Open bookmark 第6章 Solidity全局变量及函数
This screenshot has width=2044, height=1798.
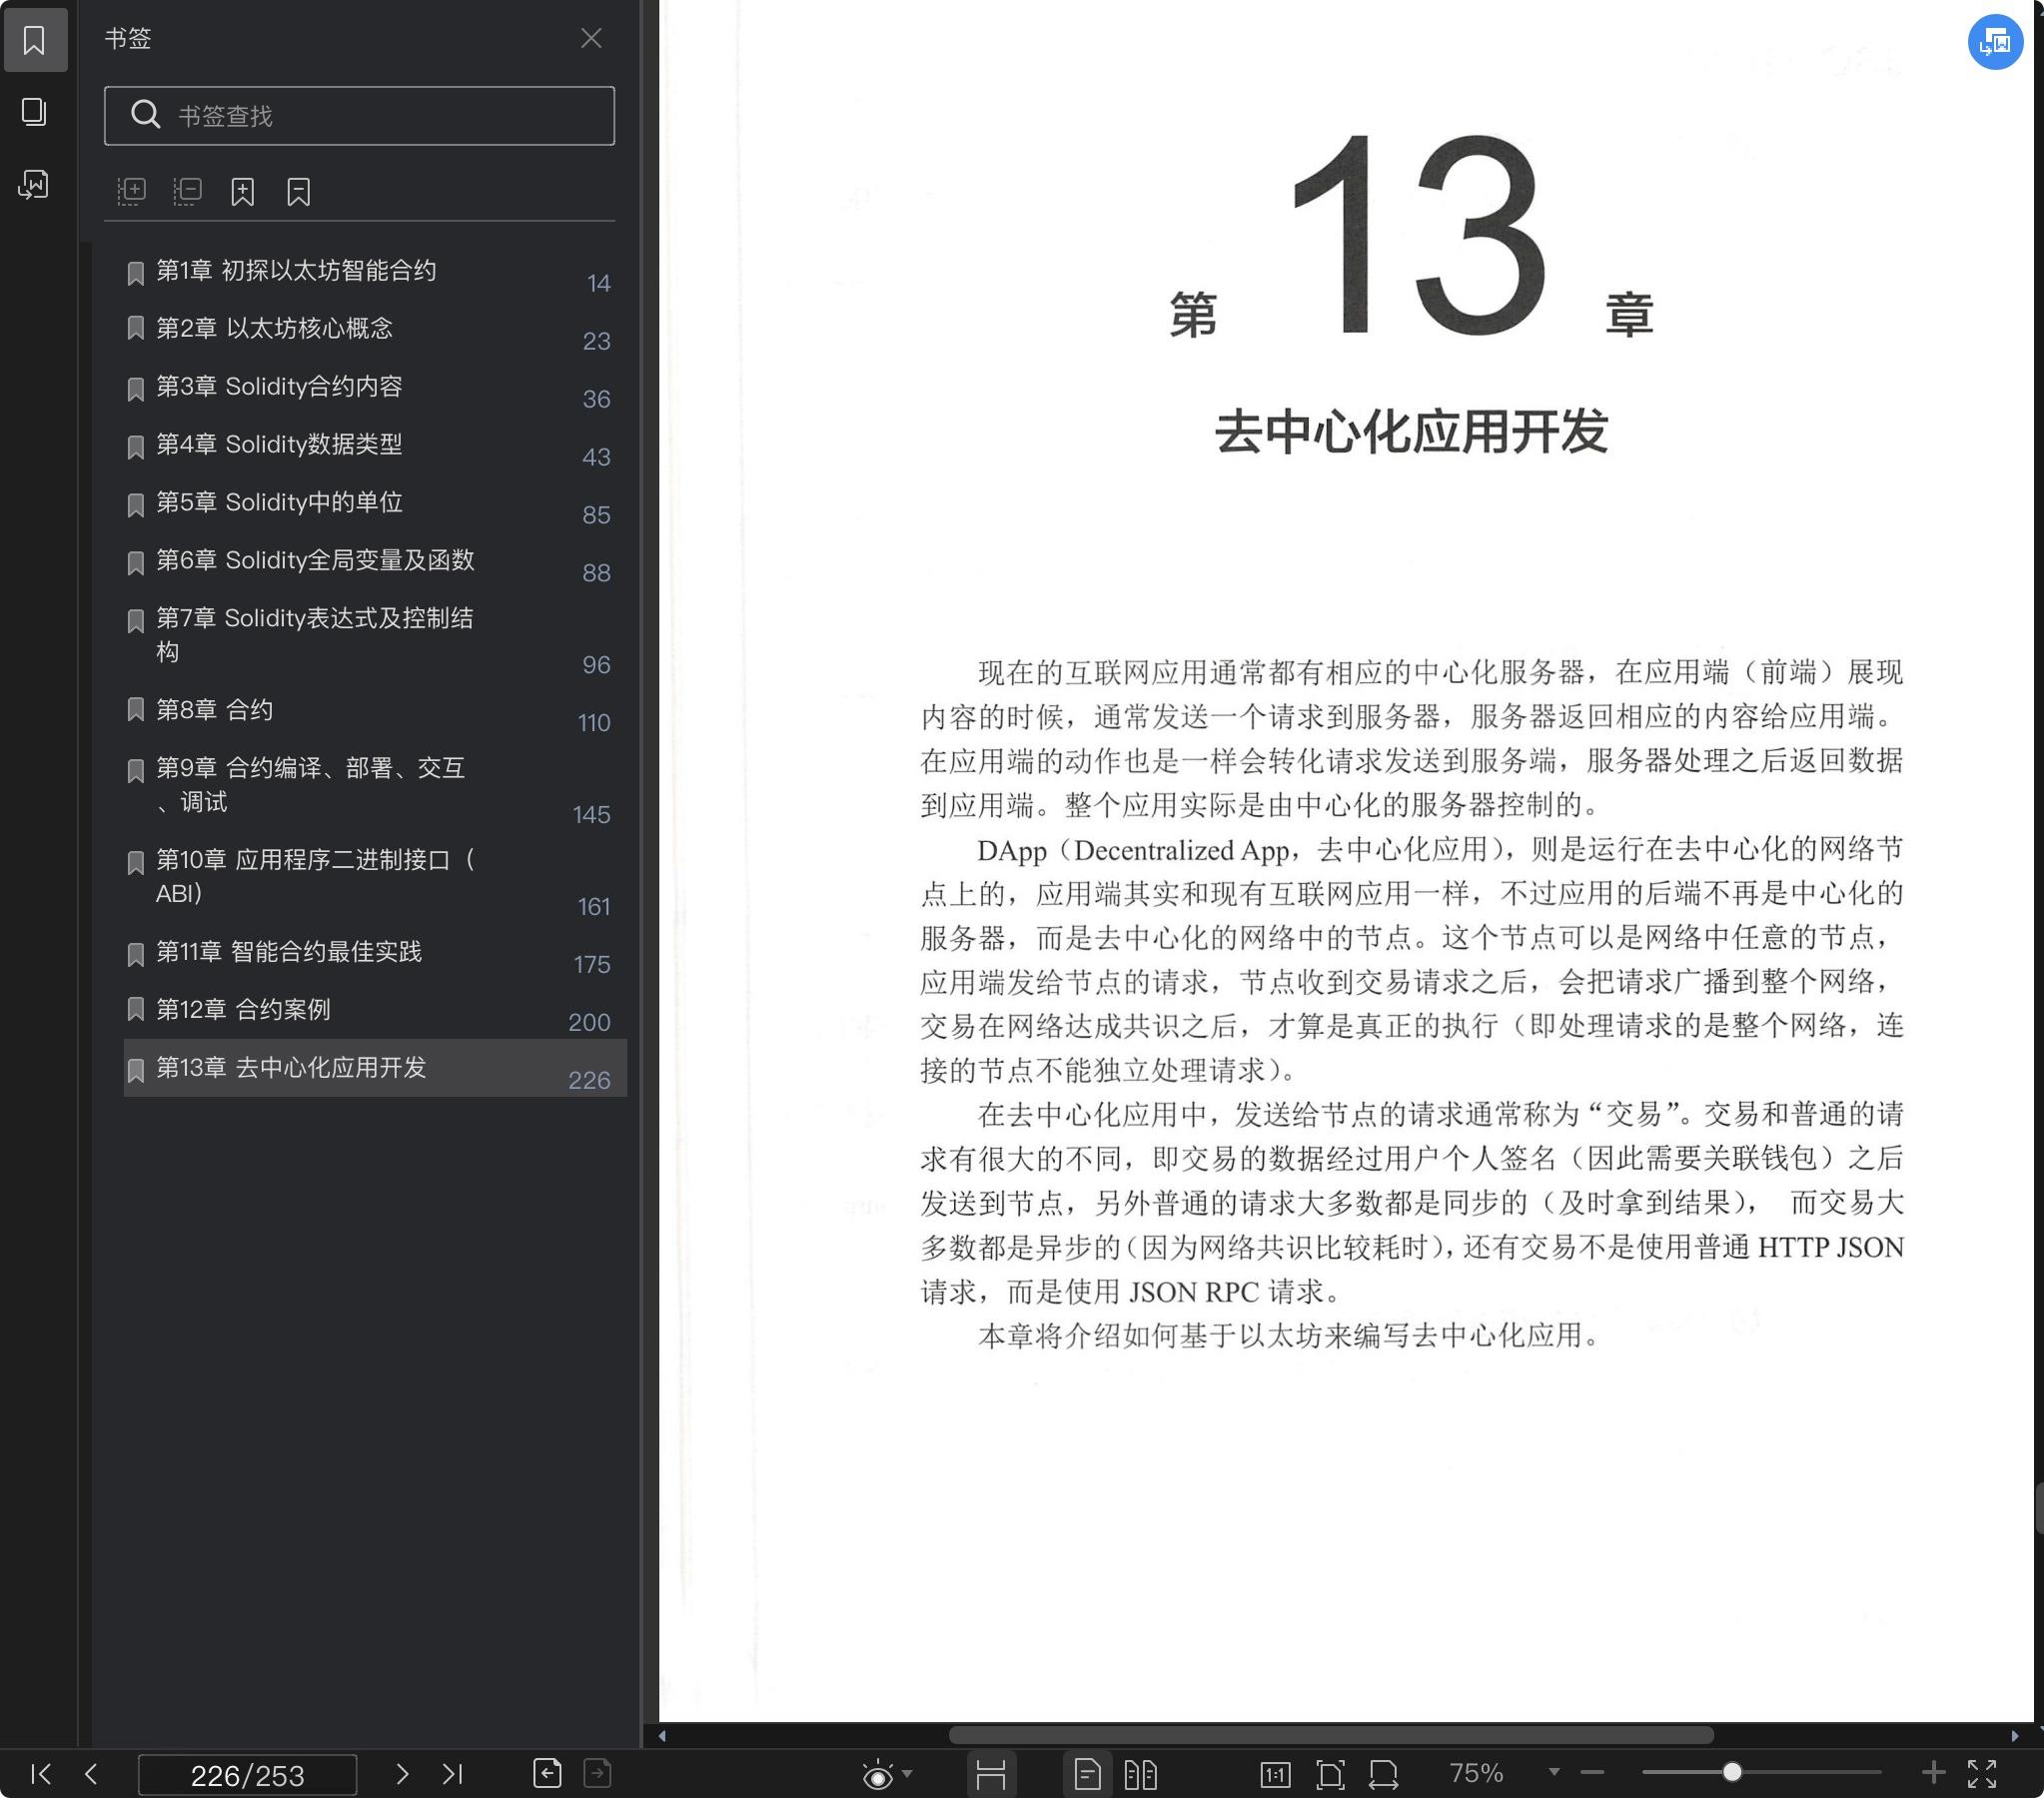point(375,562)
